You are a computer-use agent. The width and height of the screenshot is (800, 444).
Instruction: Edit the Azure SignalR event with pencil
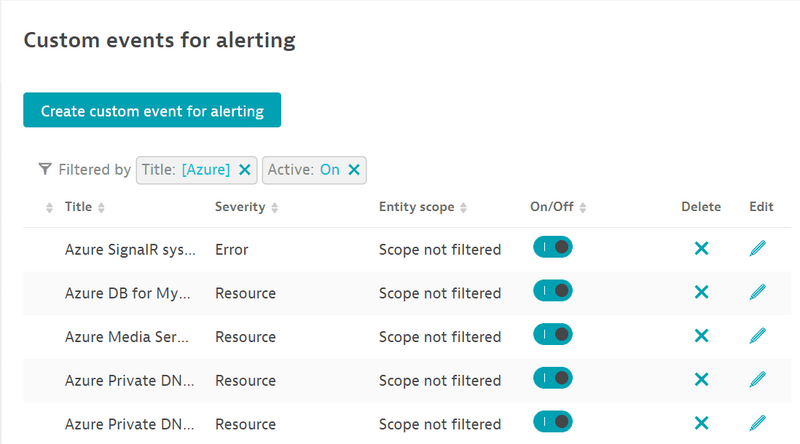click(758, 248)
